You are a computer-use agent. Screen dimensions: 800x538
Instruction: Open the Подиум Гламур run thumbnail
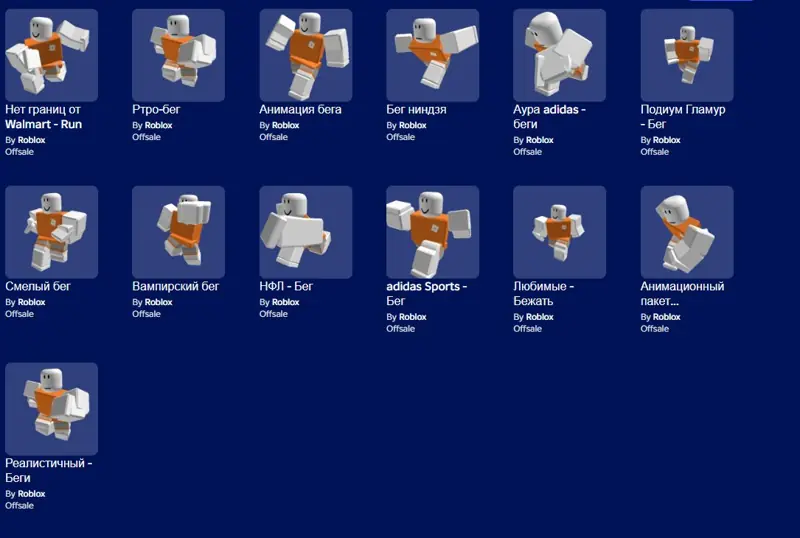click(687, 55)
